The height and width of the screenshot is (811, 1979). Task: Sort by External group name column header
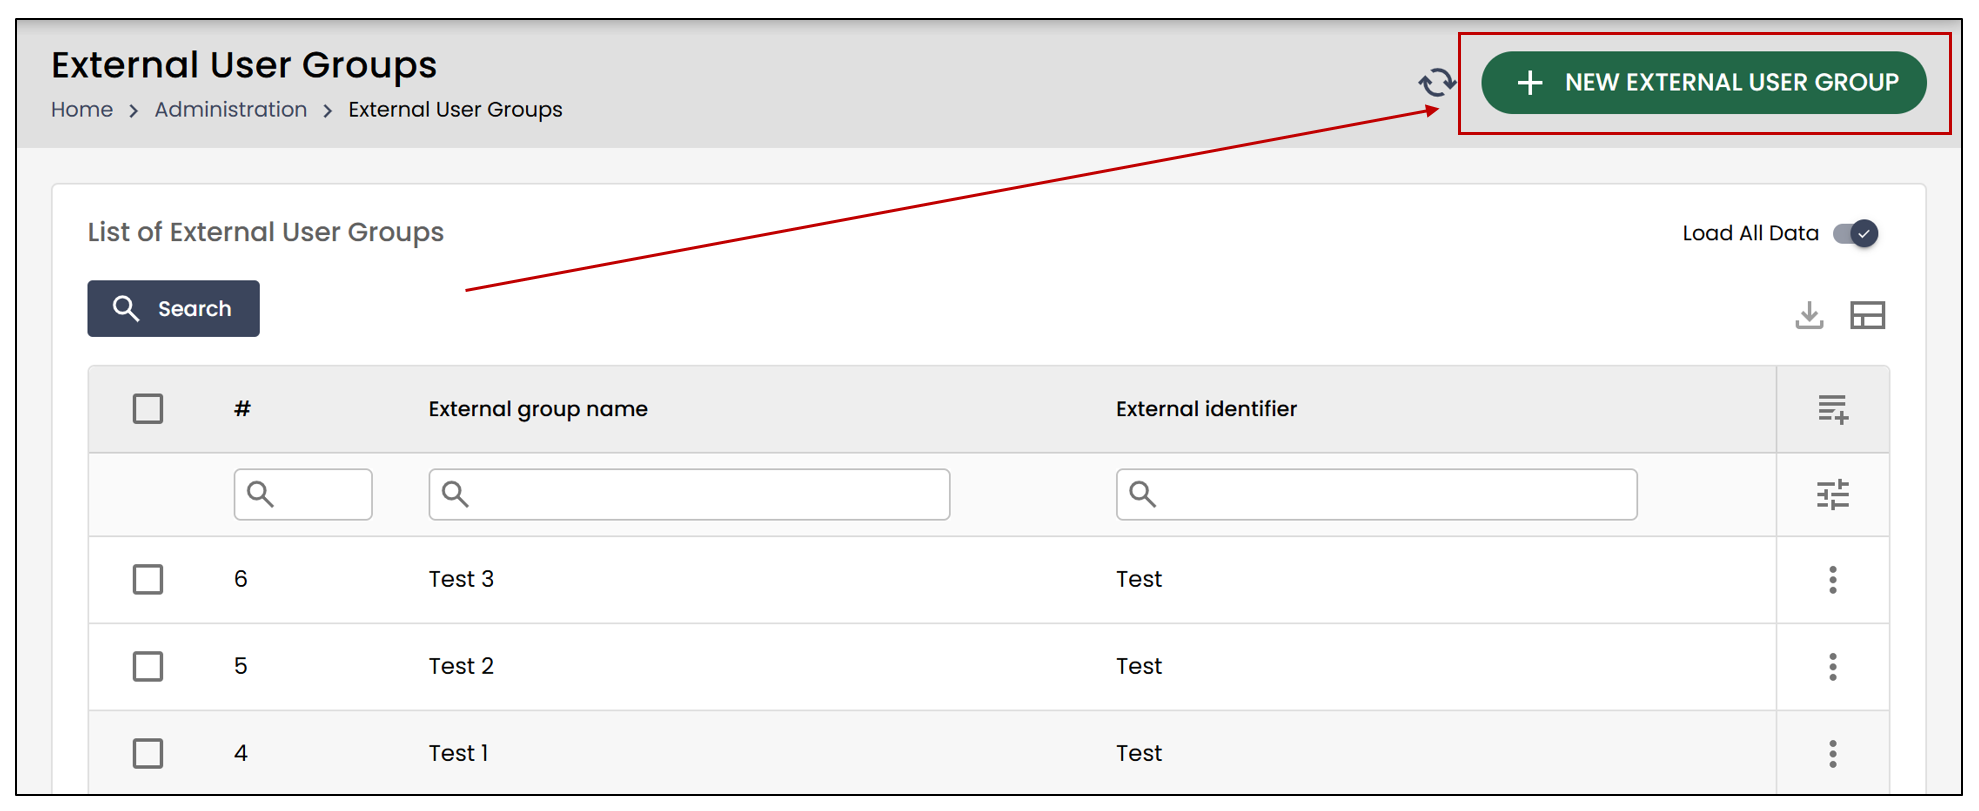[538, 409]
